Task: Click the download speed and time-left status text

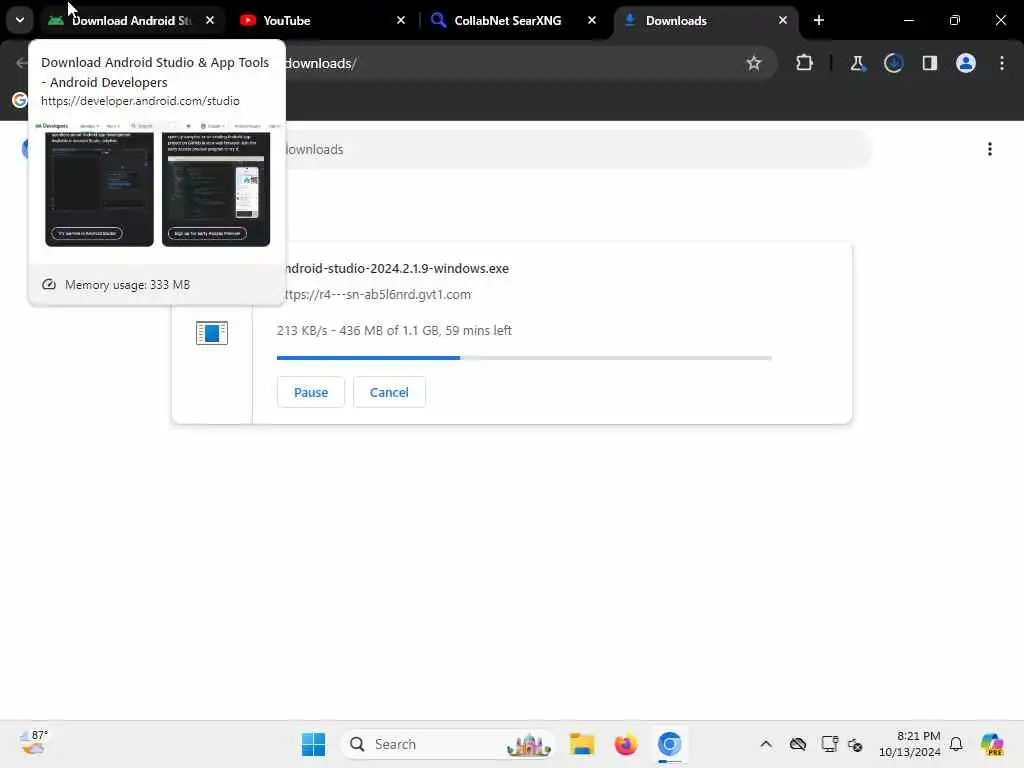Action: coord(394,330)
